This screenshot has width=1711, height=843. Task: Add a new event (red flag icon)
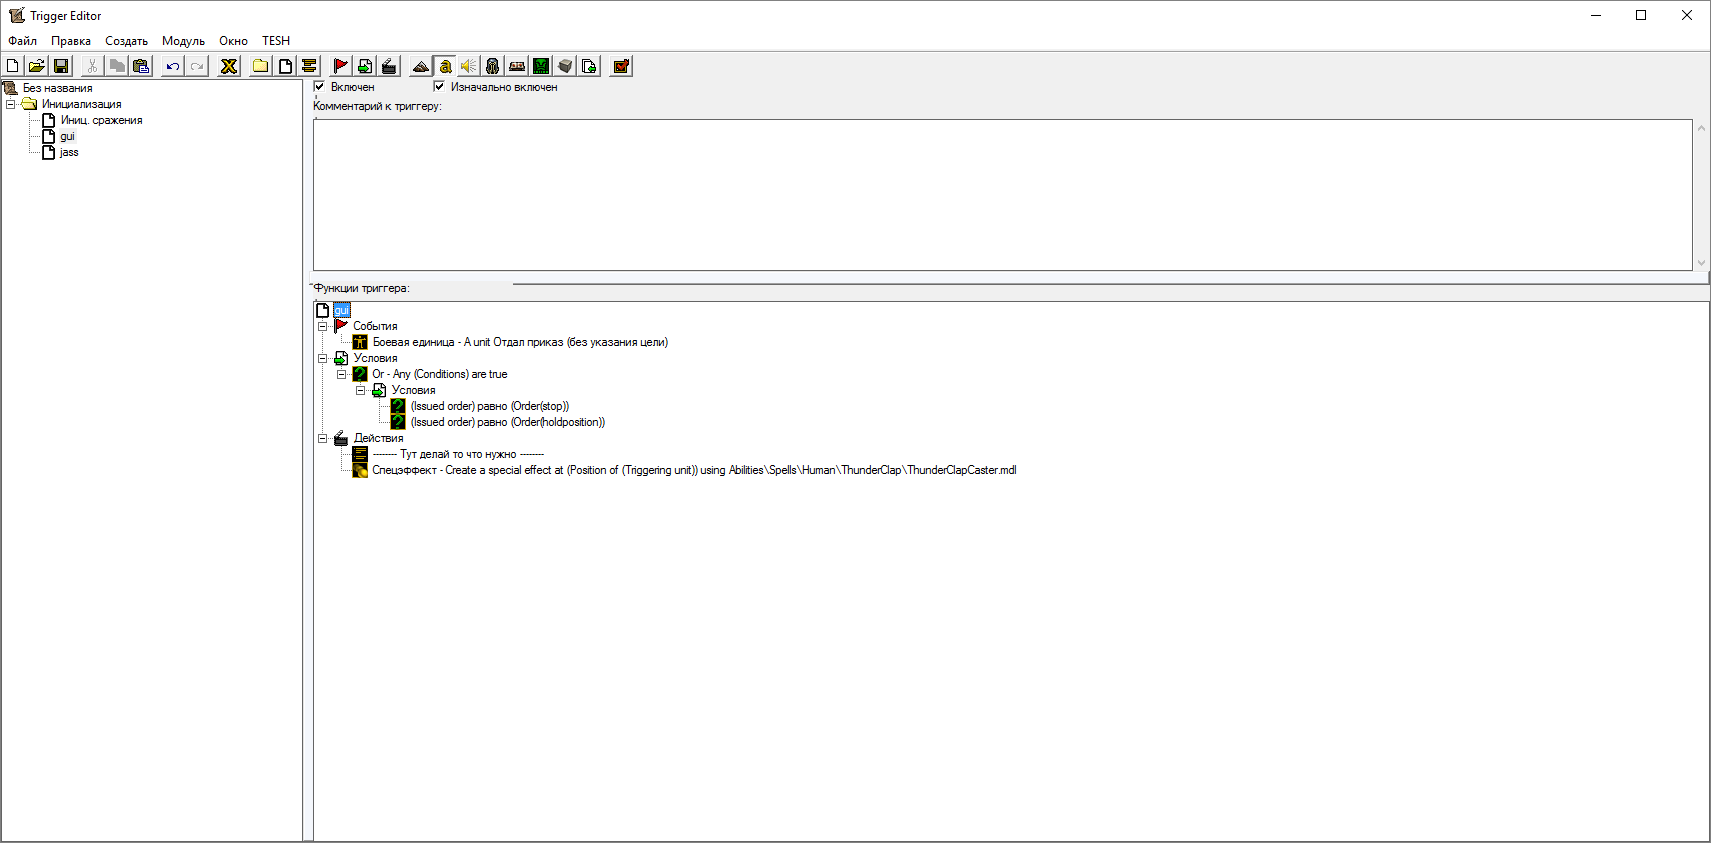pyautogui.click(x=341, y=66)
